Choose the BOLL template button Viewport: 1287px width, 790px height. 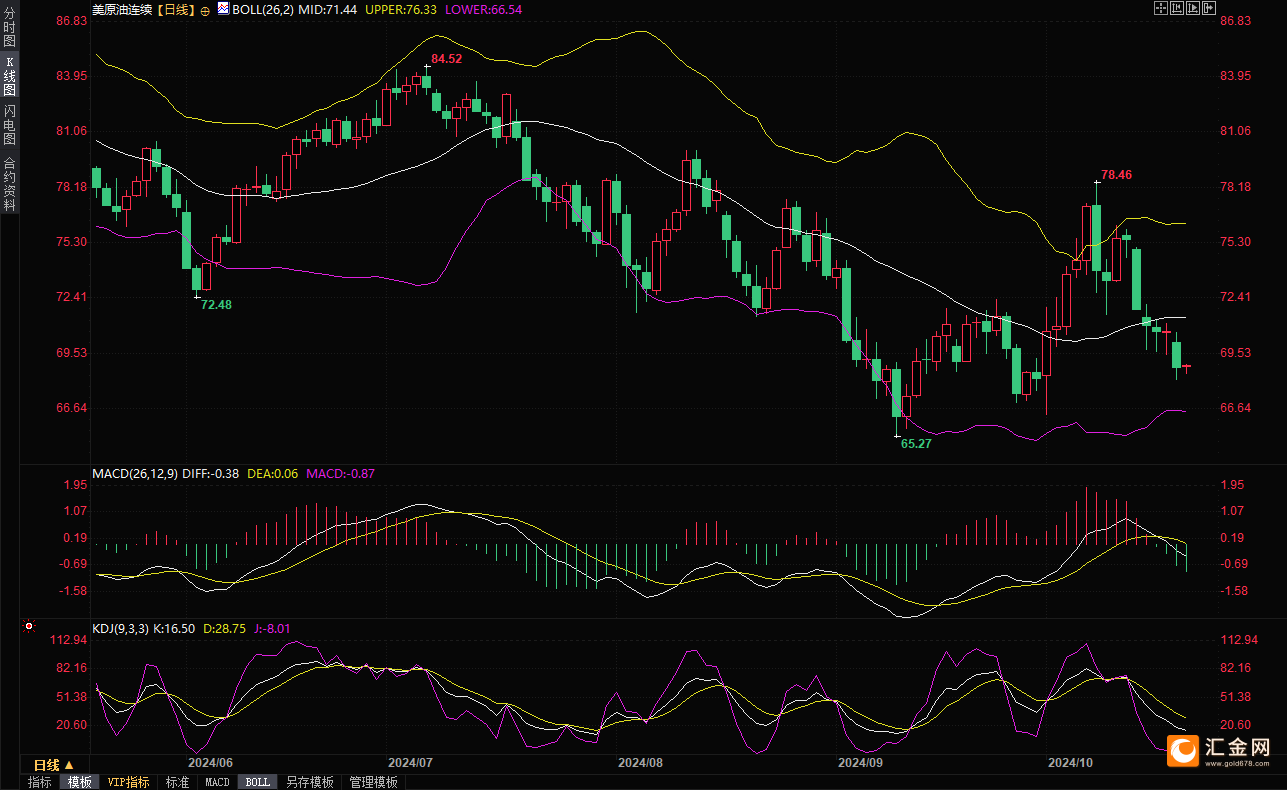(x=257, y=782)
